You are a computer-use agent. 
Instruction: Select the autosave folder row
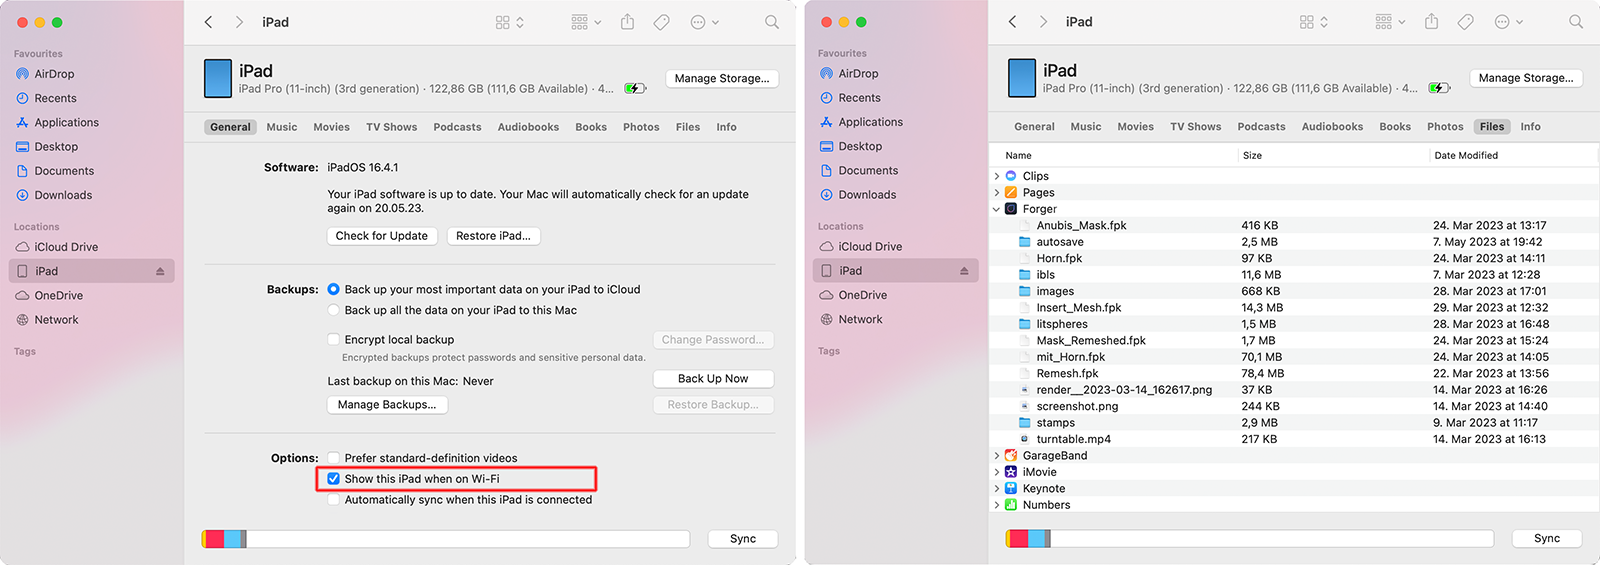[x=1294, y=242]
